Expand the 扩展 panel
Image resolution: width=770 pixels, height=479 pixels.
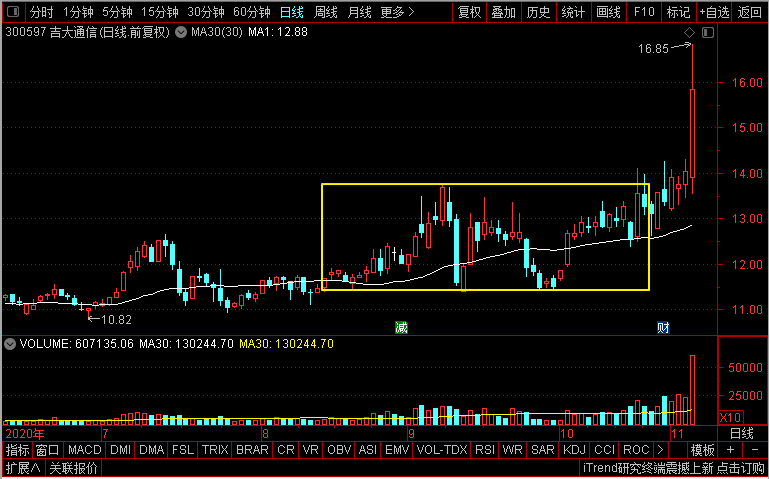pos(23,469)
